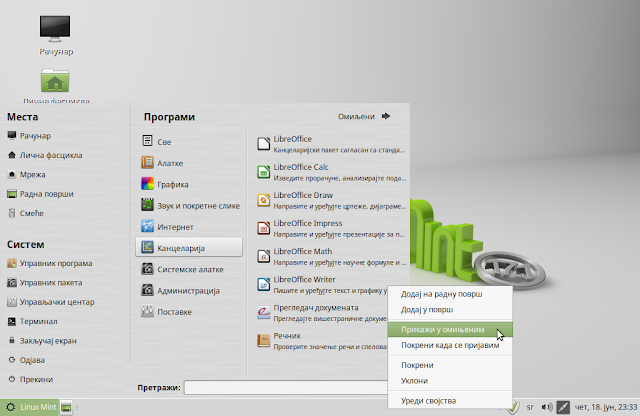The height and width of the screenshot is (416, 640).
Task: Select Закључај екран
Action: (x=42, y=340)
